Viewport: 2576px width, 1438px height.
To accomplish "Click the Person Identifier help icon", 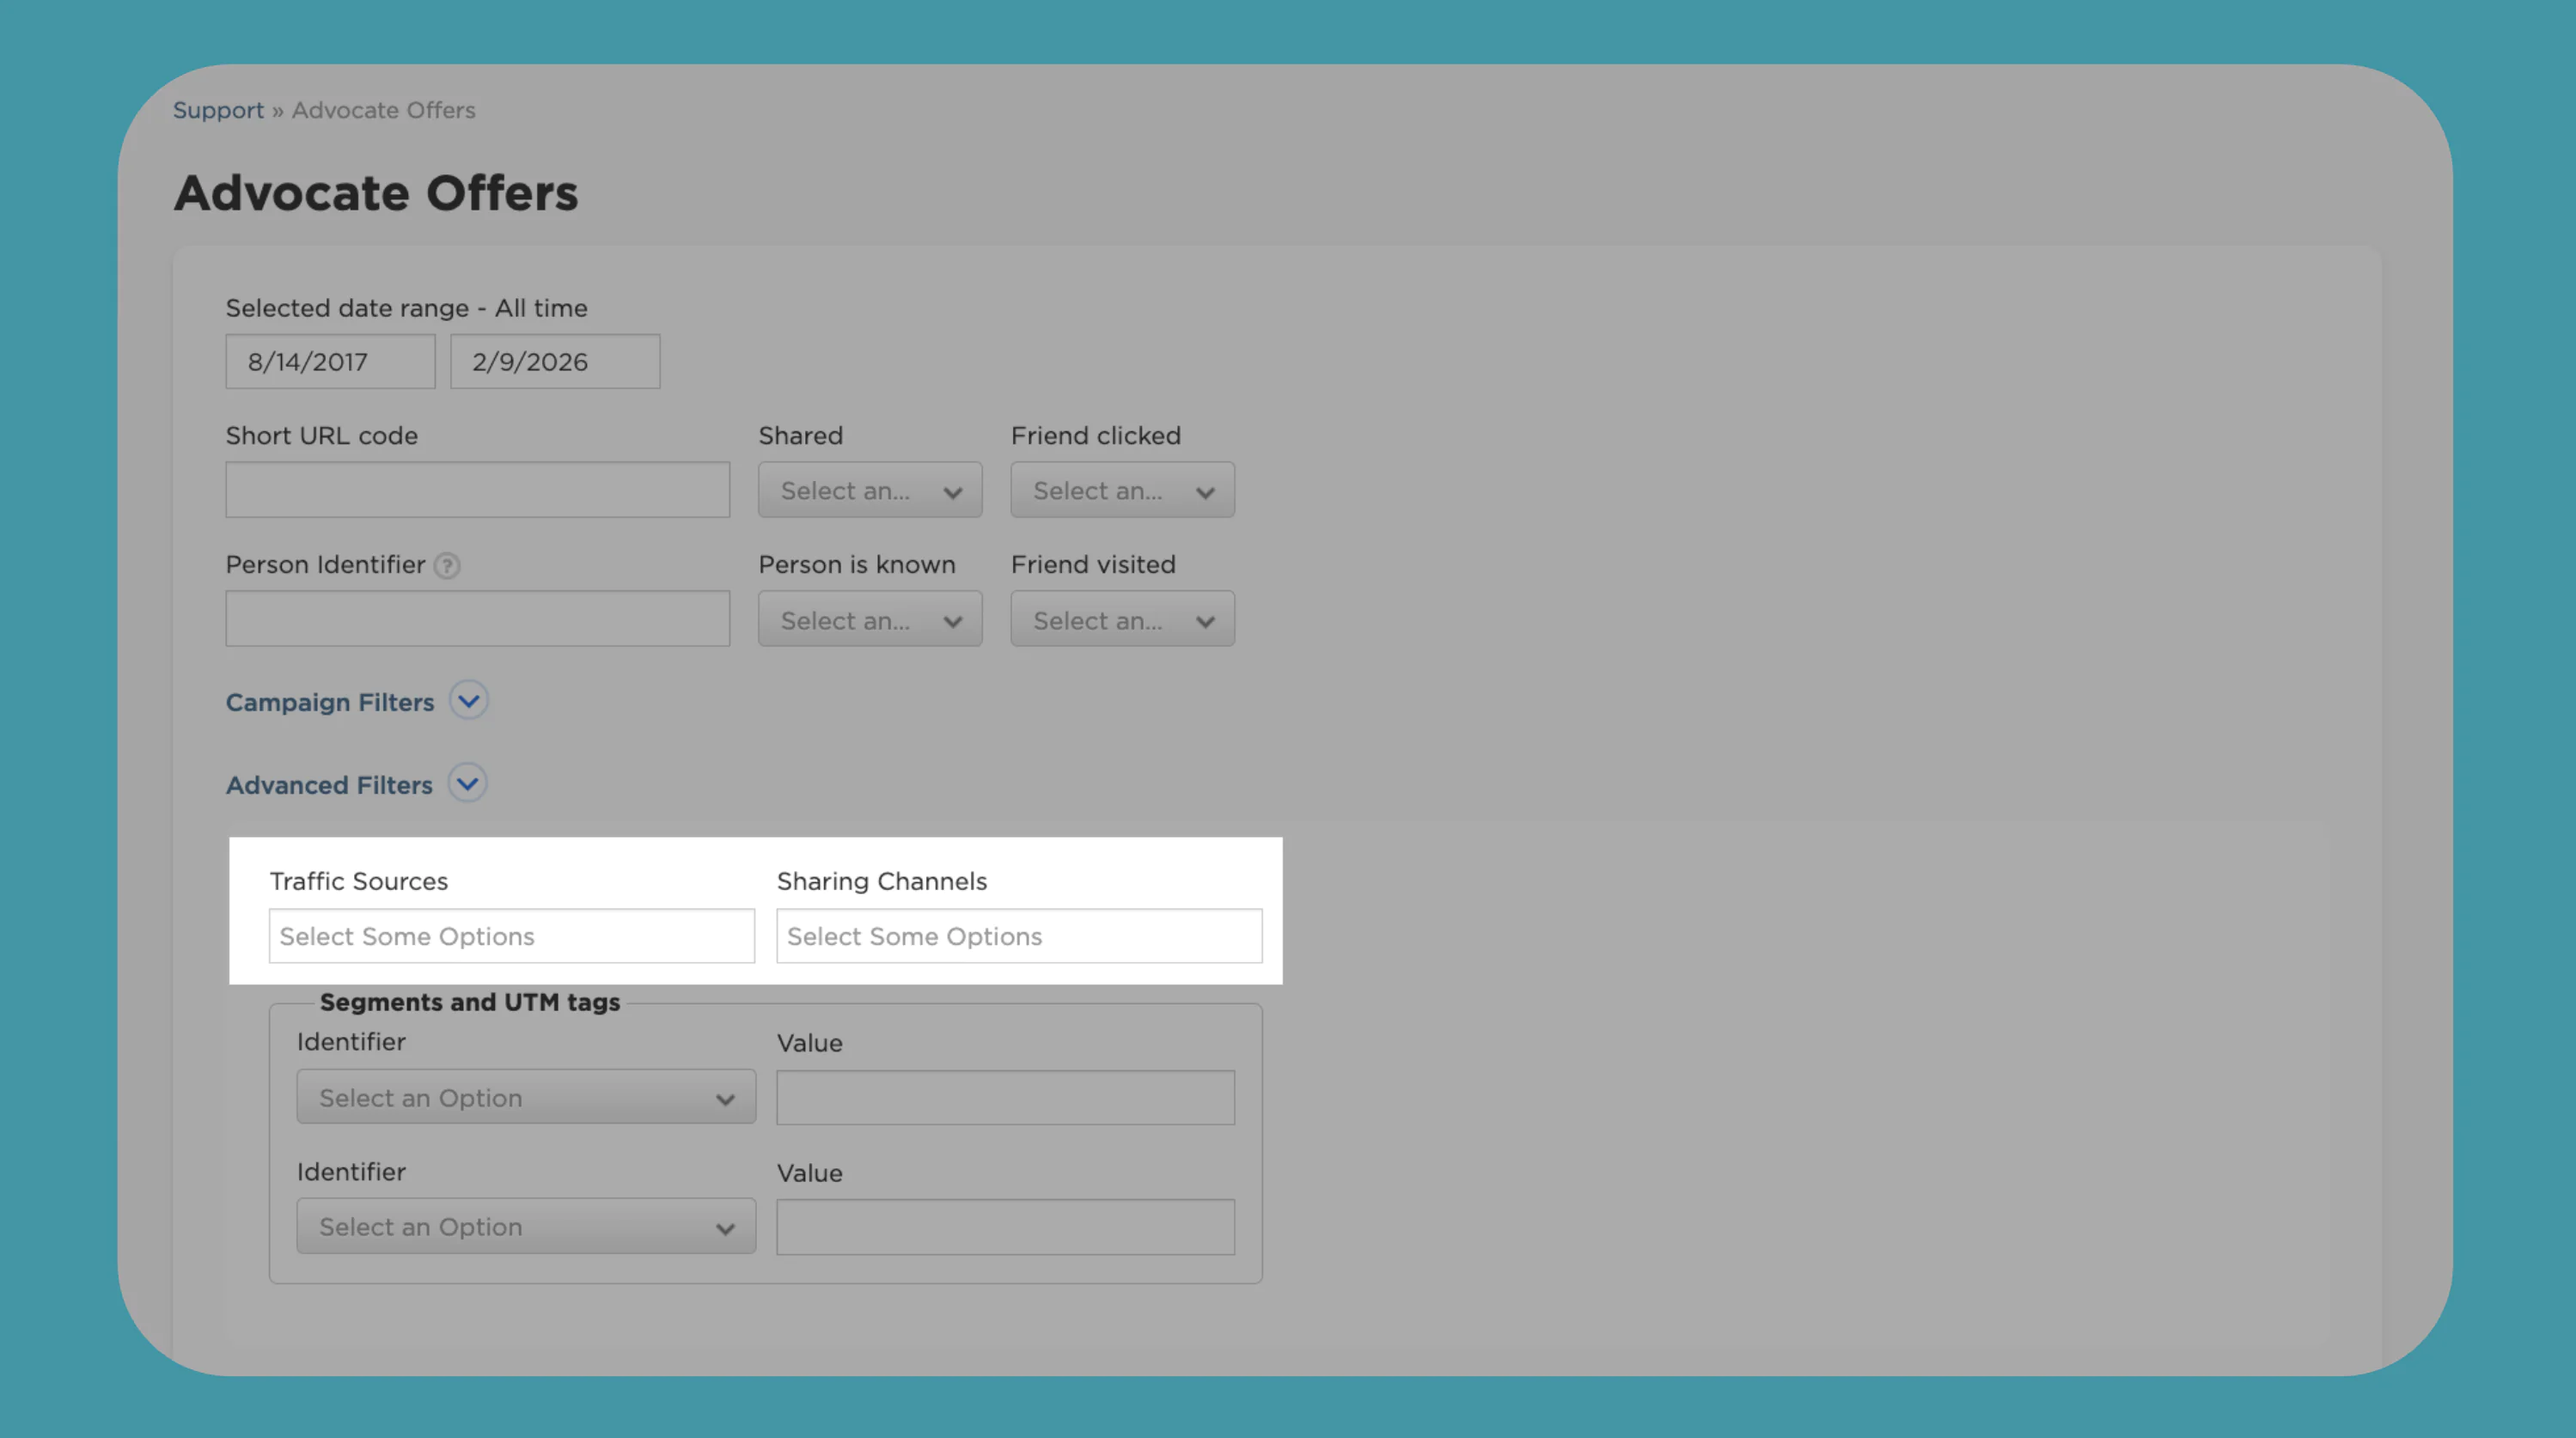I will [447, 566].
